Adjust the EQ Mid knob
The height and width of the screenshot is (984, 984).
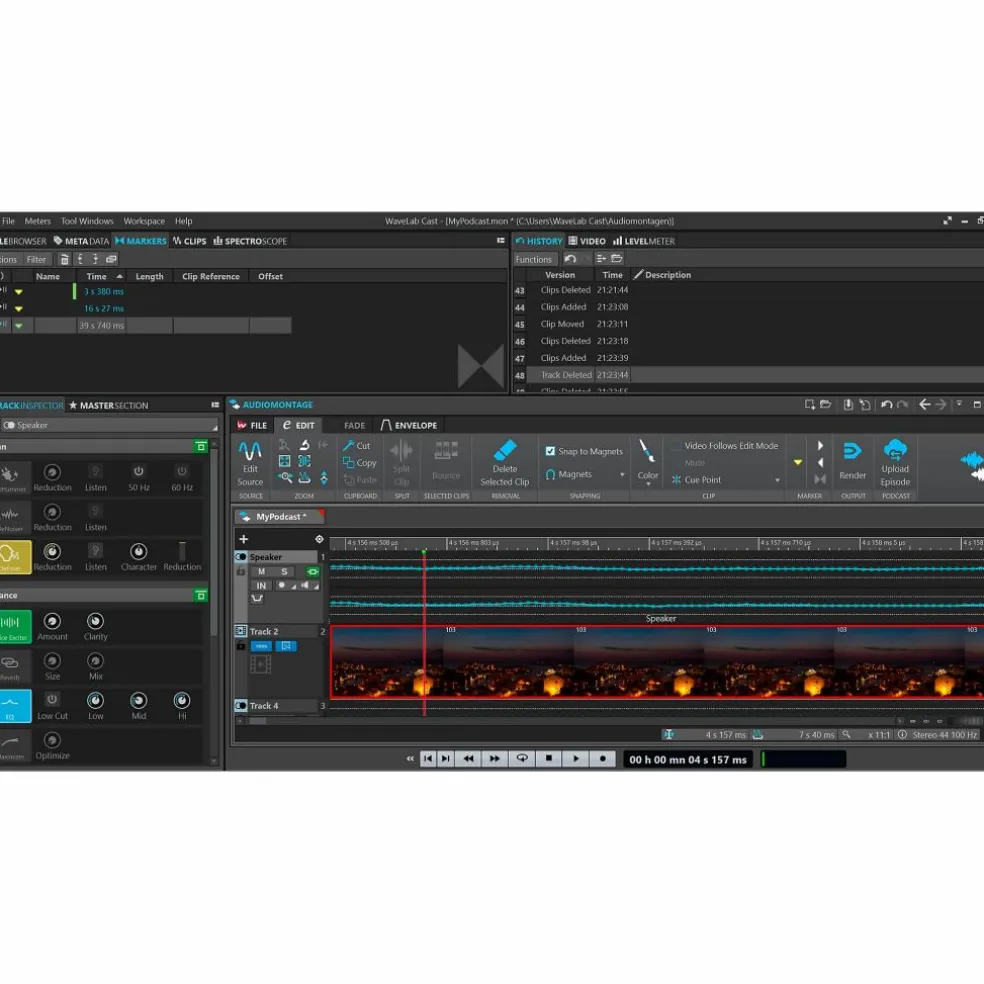139,700
